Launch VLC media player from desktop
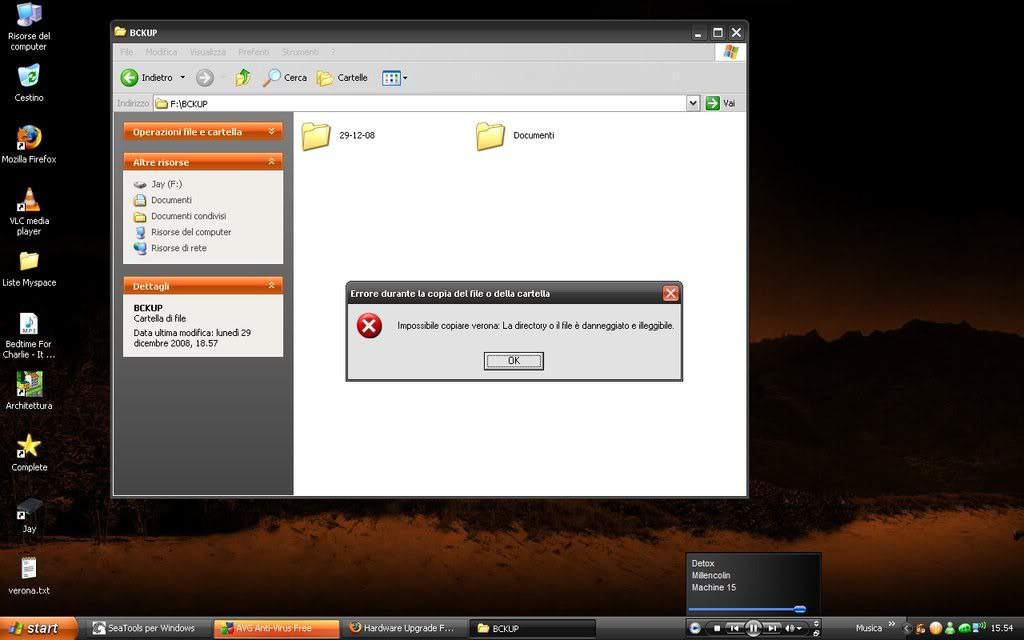The width and height of the screenshot is (1024, 640). (29, 199)
